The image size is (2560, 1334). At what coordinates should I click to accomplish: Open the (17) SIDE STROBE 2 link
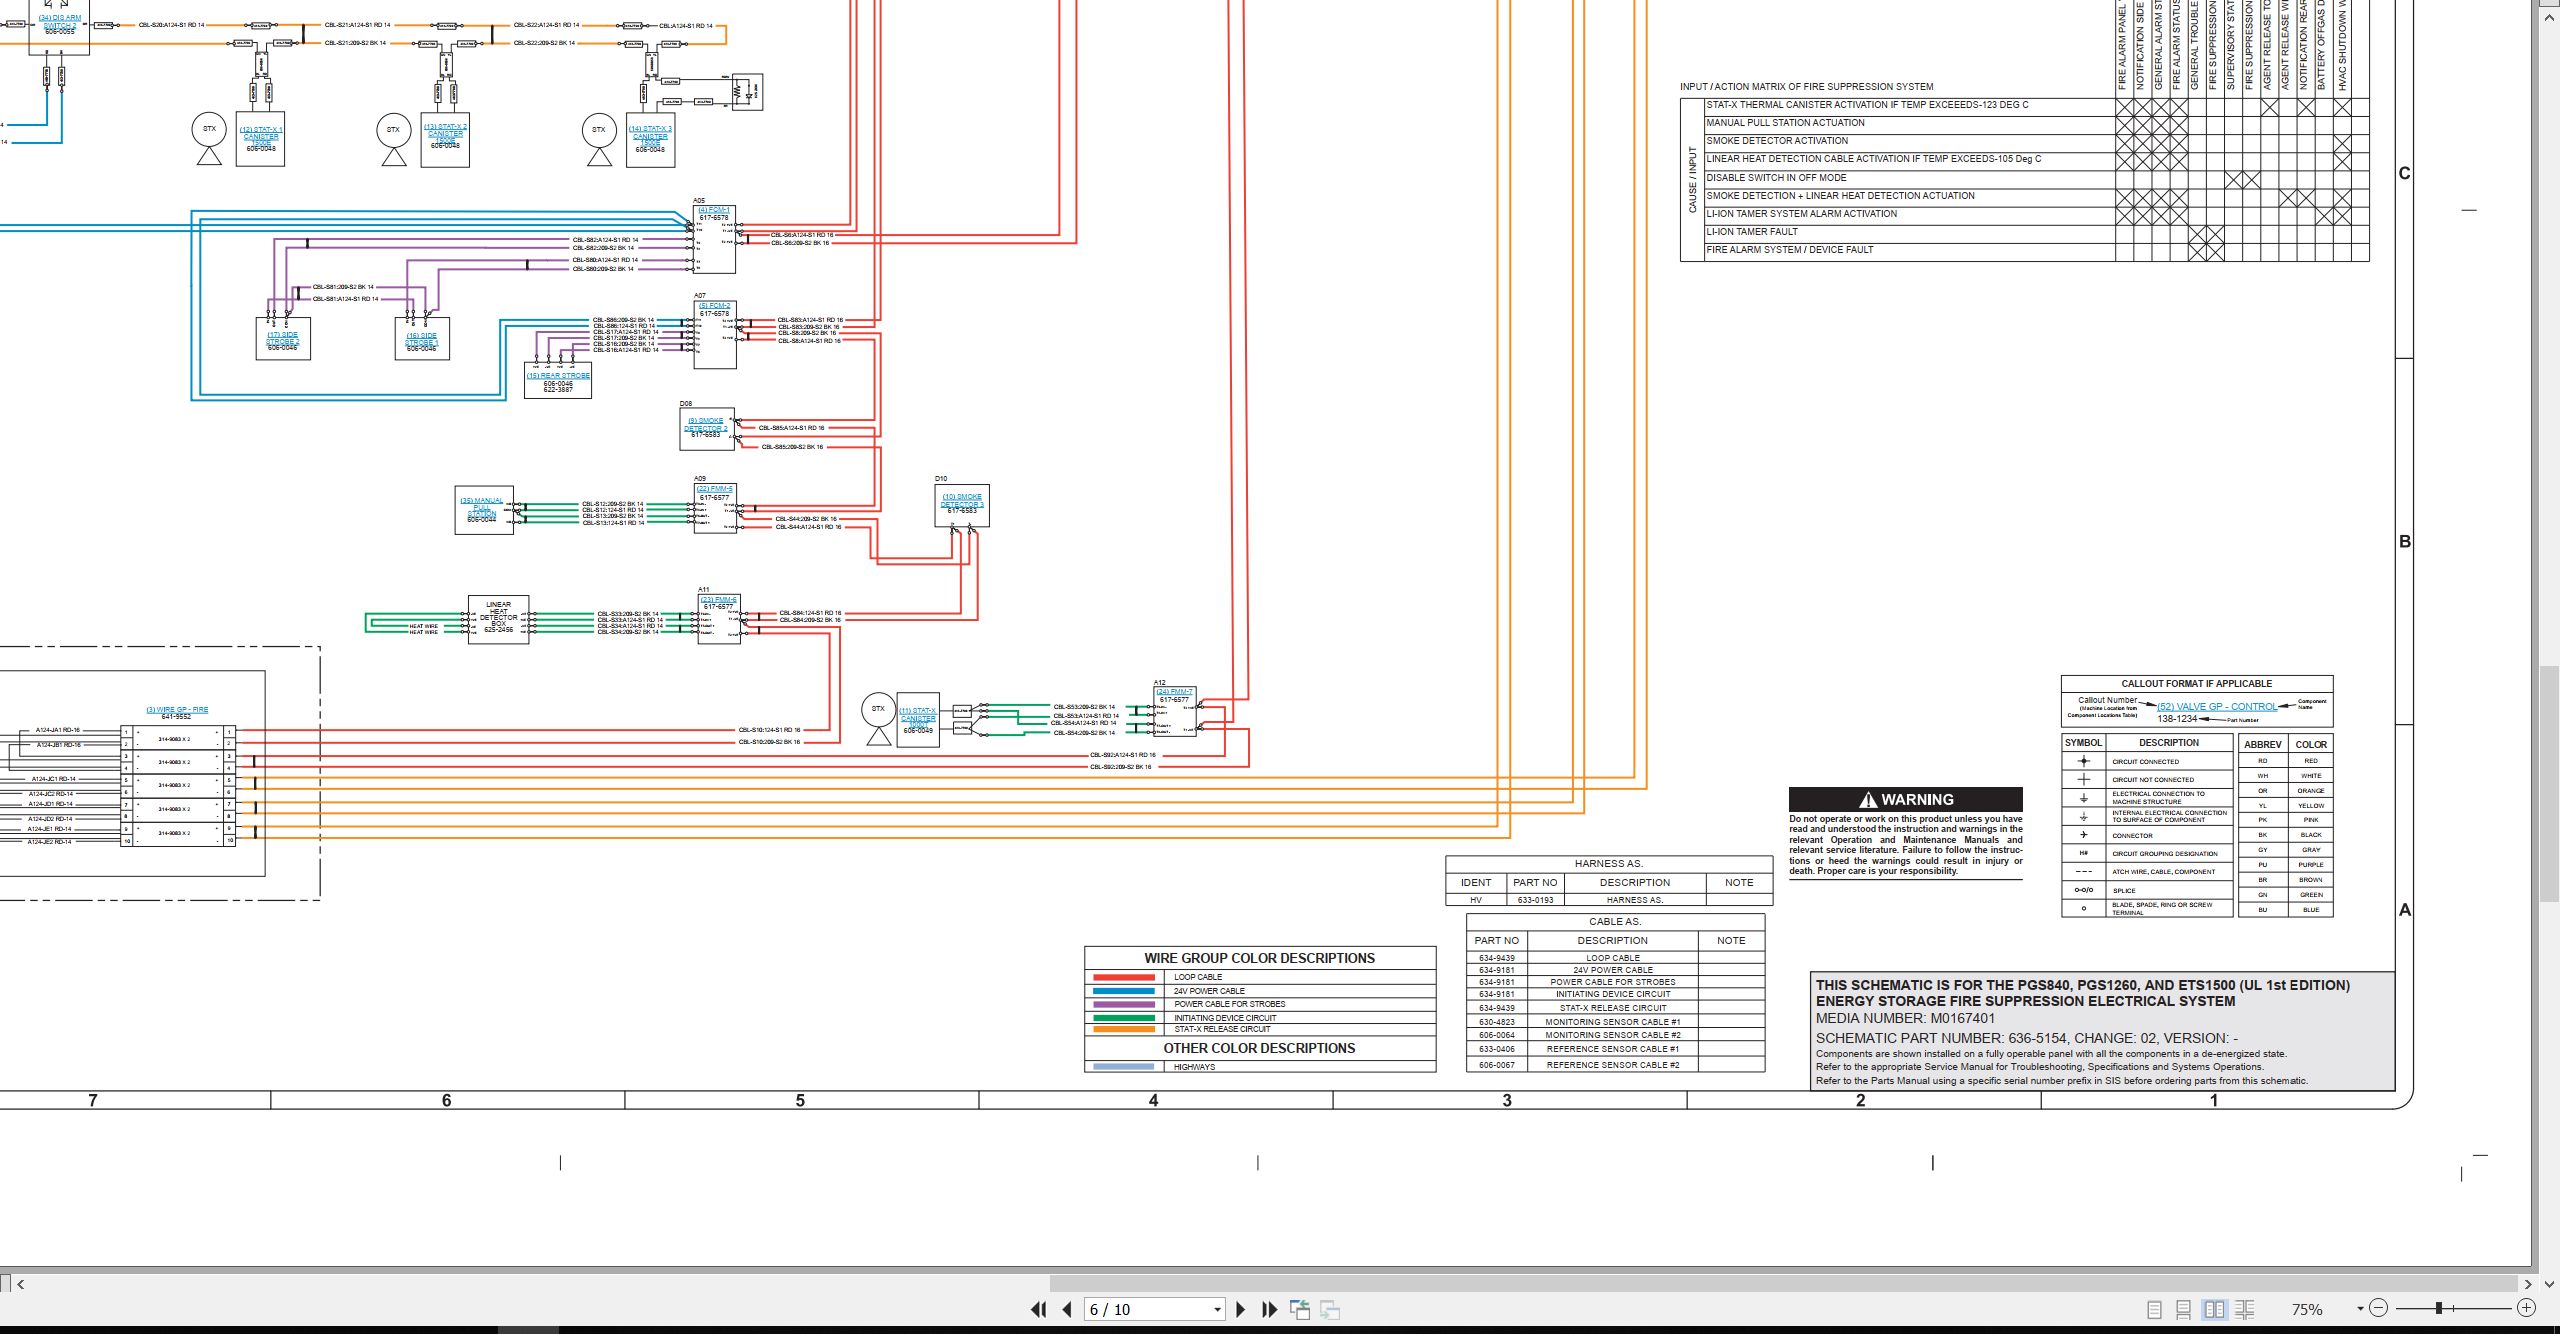point(282,339)
